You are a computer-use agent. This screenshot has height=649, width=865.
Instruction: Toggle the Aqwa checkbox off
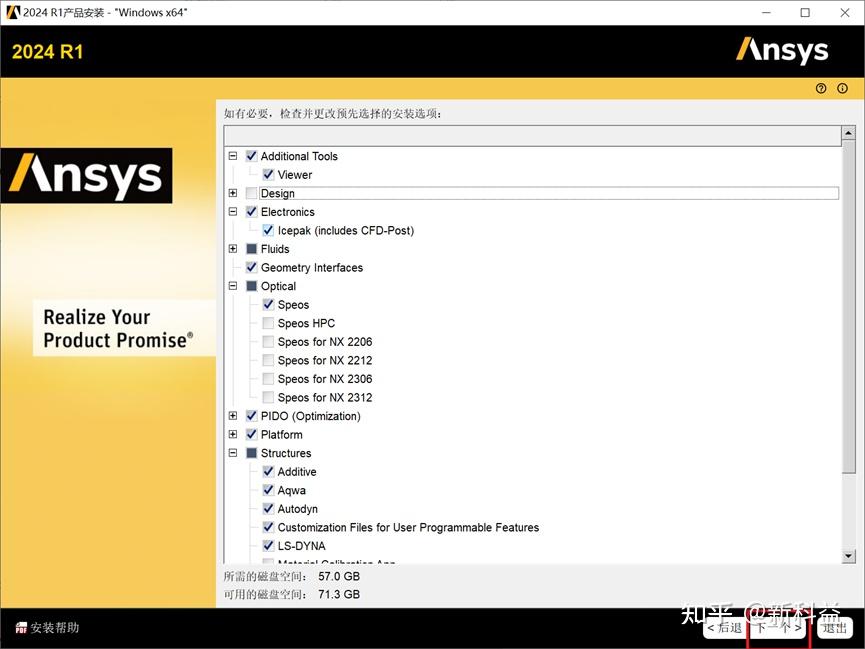(268, 490)
